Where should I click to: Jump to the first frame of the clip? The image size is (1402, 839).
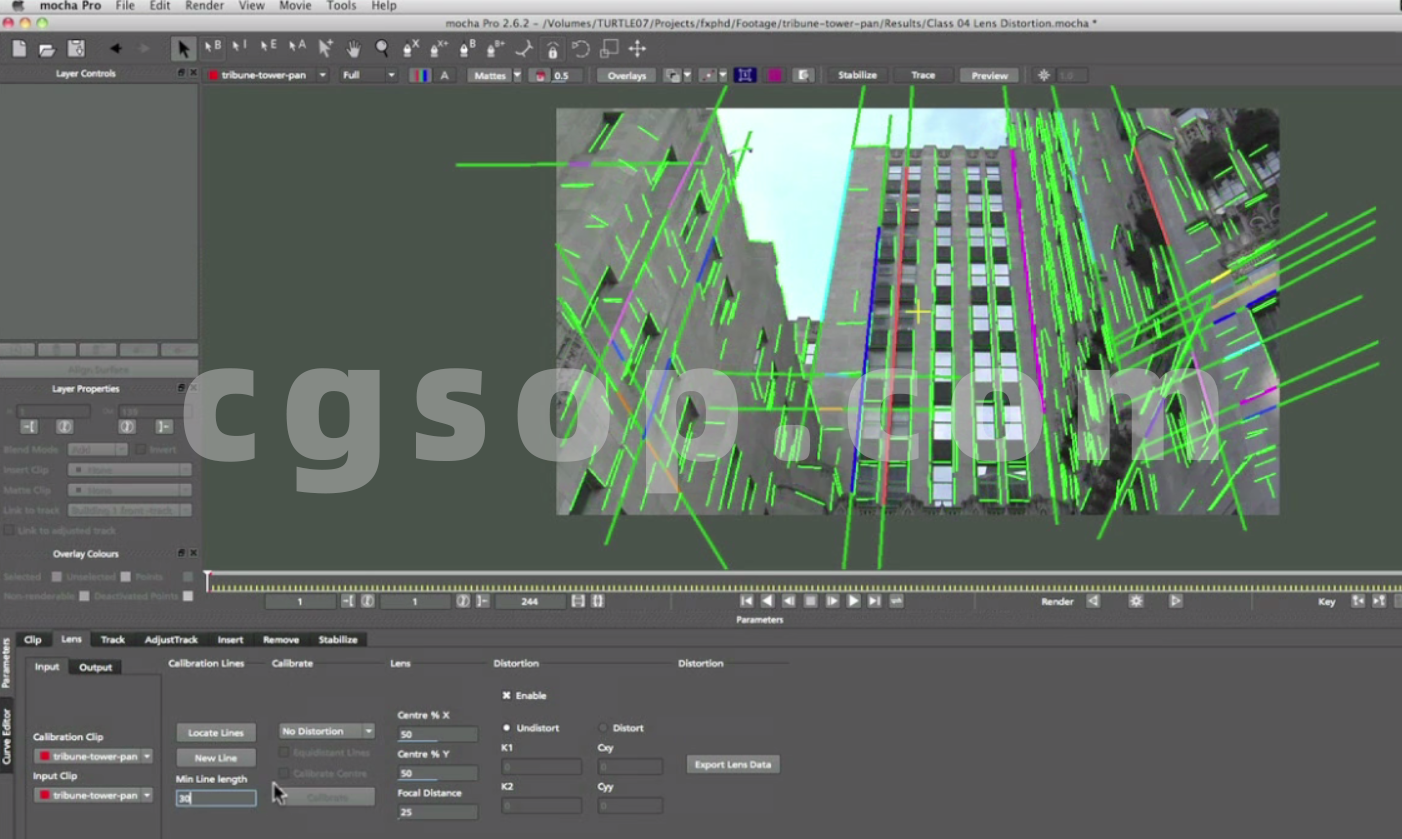746,601
